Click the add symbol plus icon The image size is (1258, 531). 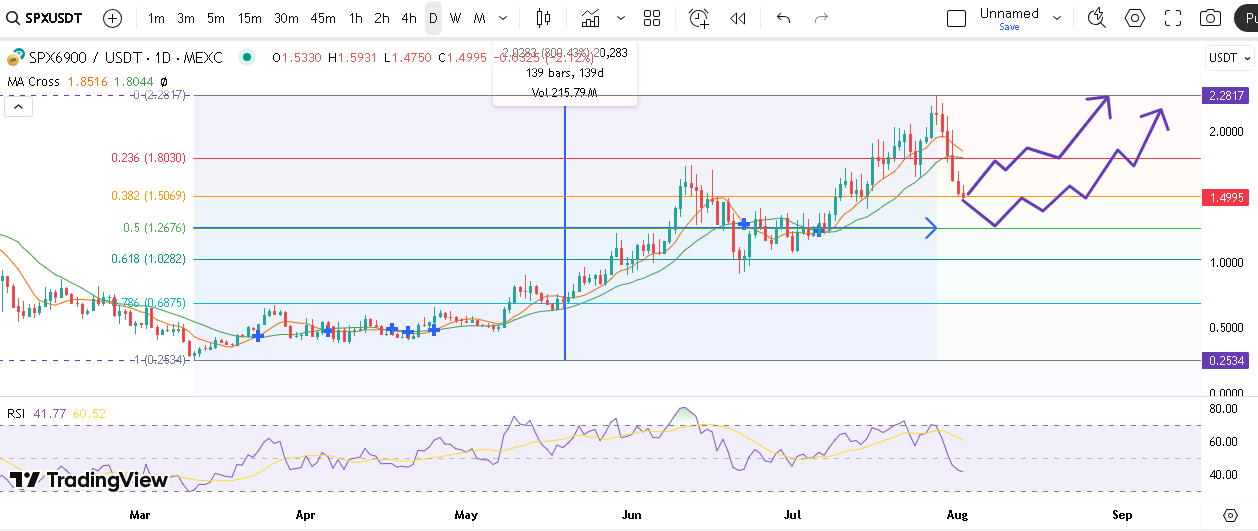[x=113, y=18]
